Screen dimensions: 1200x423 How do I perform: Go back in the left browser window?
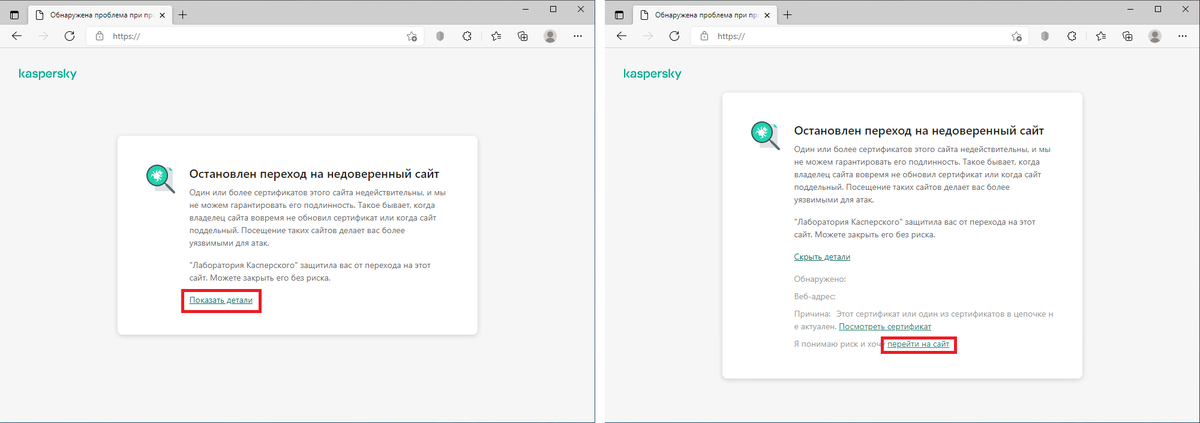17,36
